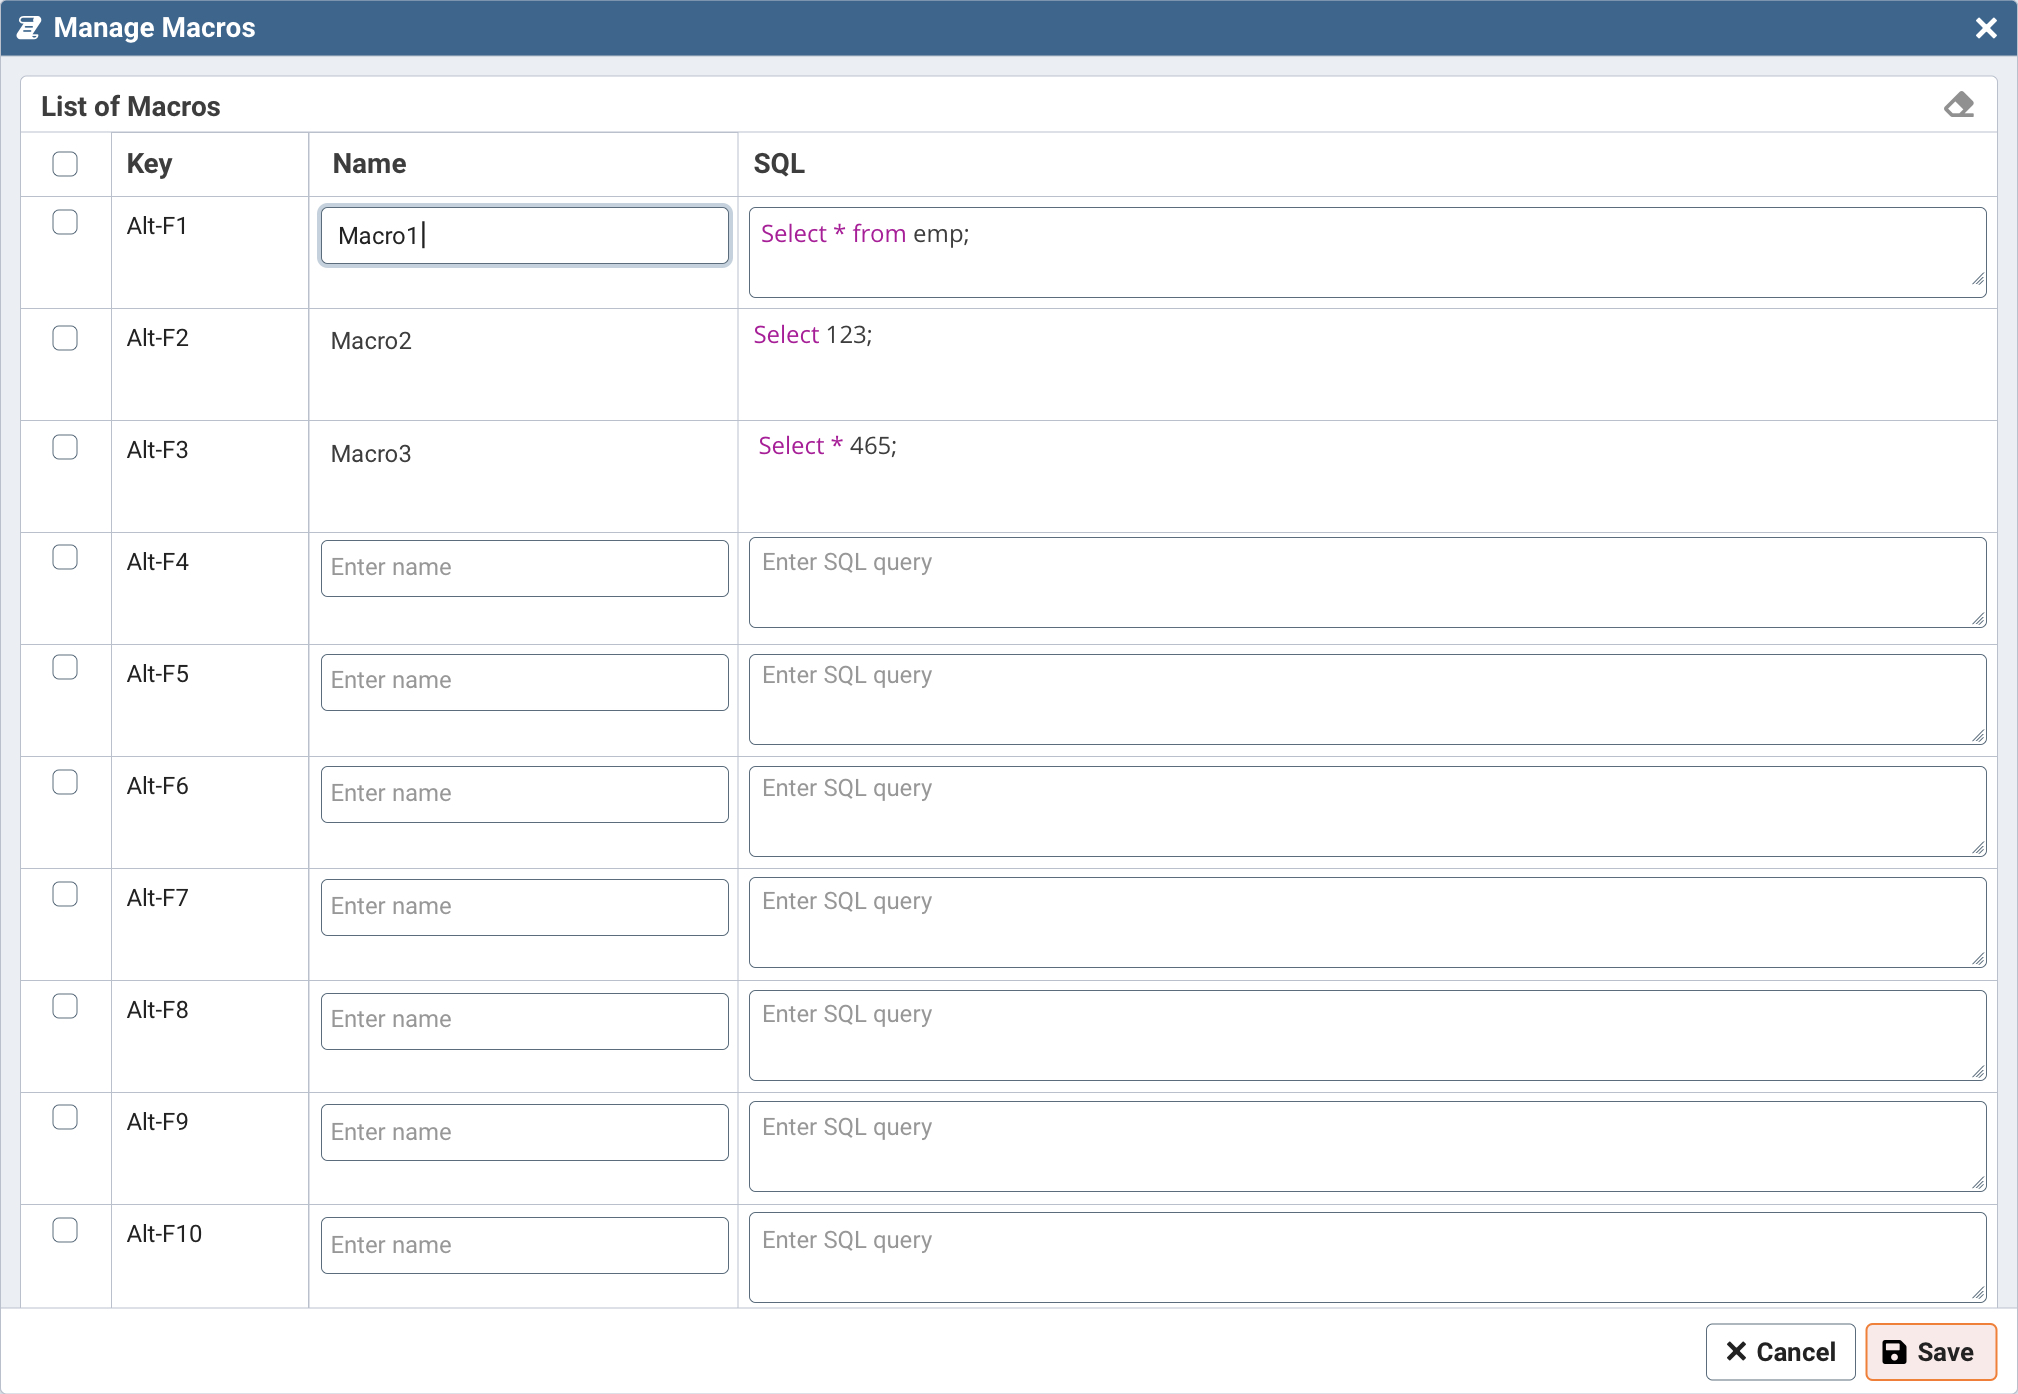Click the Alt-F9 SQL query box
The height and width of the screenshot is (1394, 2018).
(1366, 1146)
